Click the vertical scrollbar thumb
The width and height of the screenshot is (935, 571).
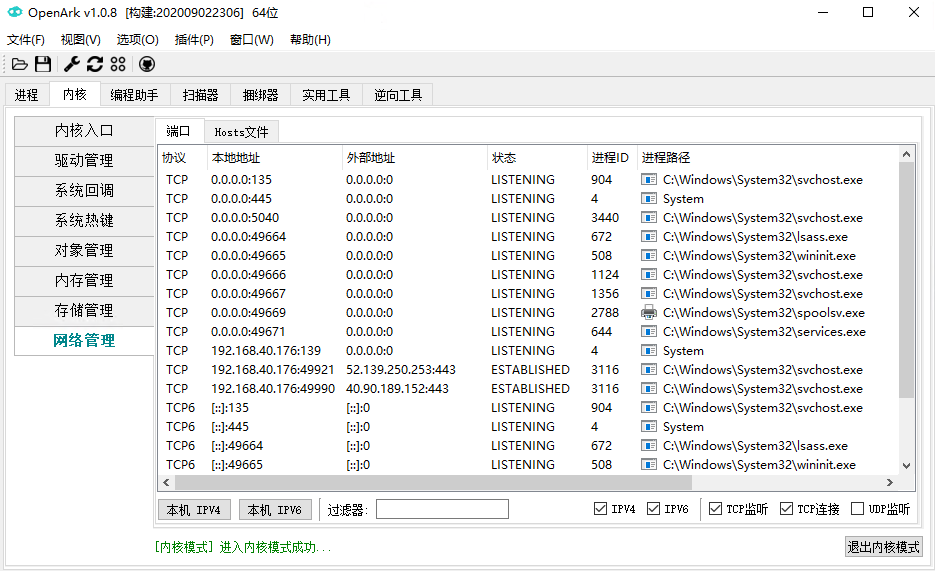[906, 280]
